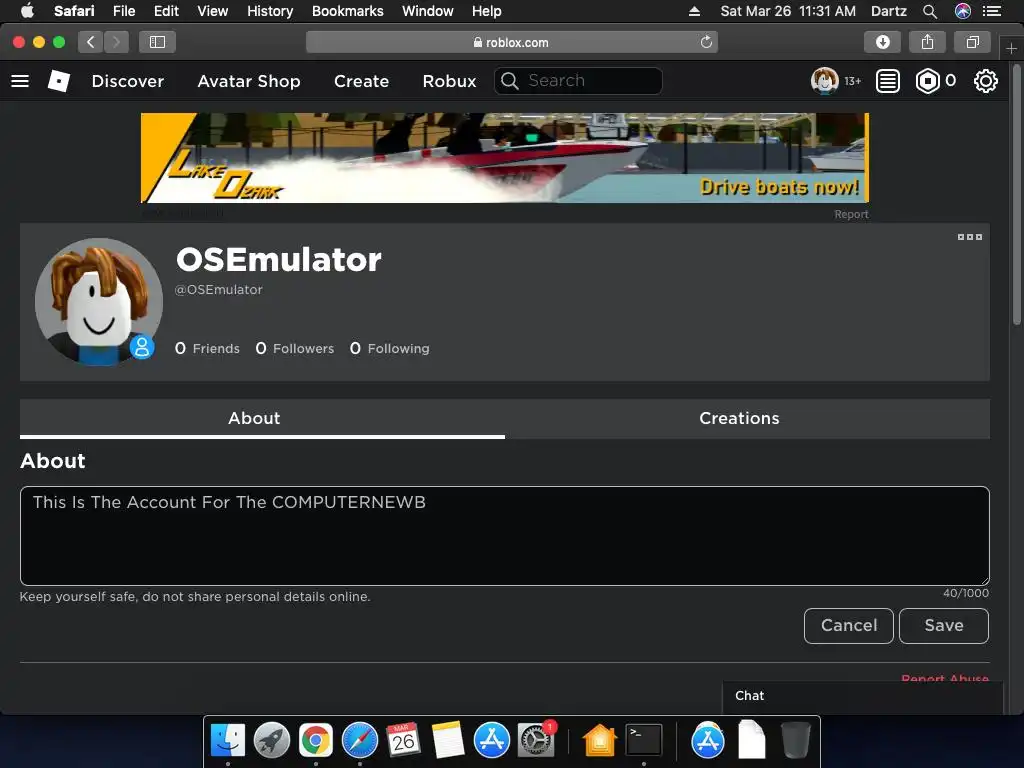Click the blue profile status badge on avatar
This screenshot has height=768, width=1024.
click(142, 347)
